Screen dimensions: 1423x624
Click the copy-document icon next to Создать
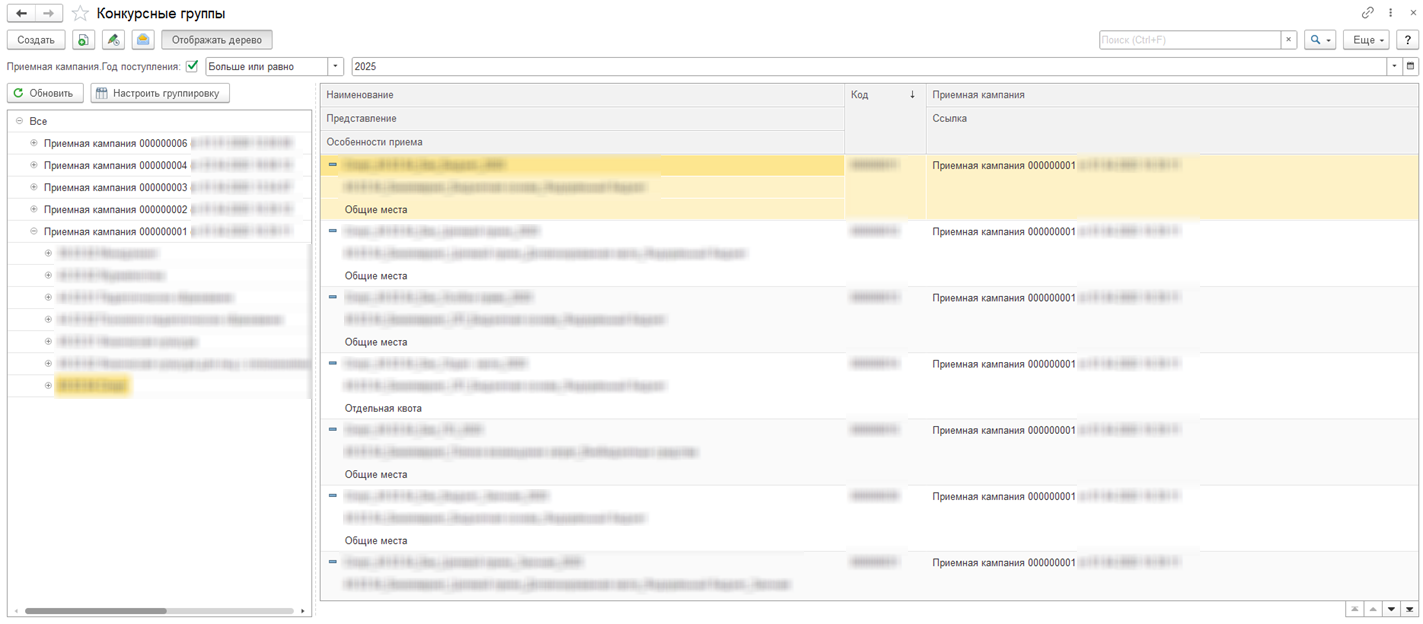(x=83, y=40)
